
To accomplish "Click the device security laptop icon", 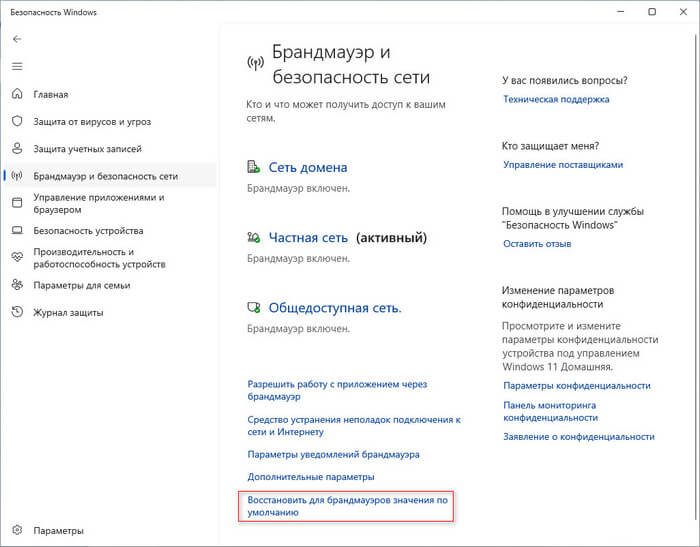I will (x=17, y=230).
